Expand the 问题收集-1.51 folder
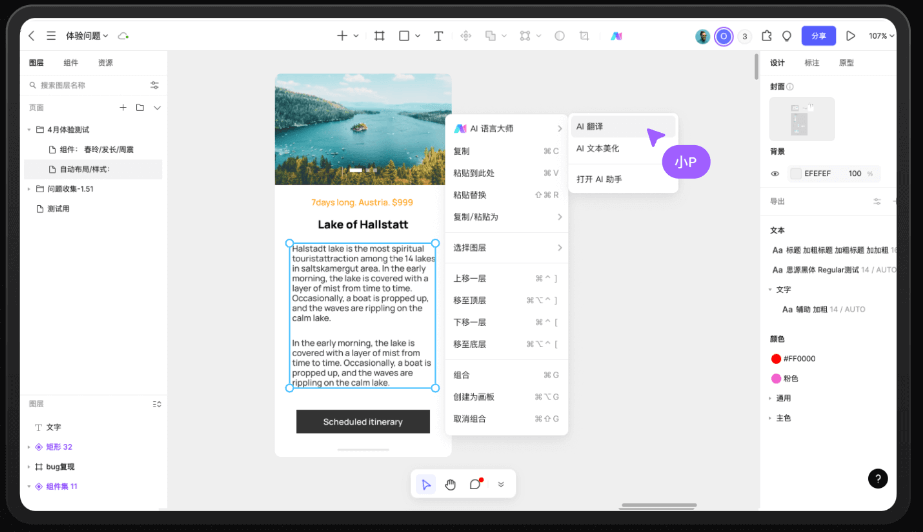923x532 pixels. point(29,189)
